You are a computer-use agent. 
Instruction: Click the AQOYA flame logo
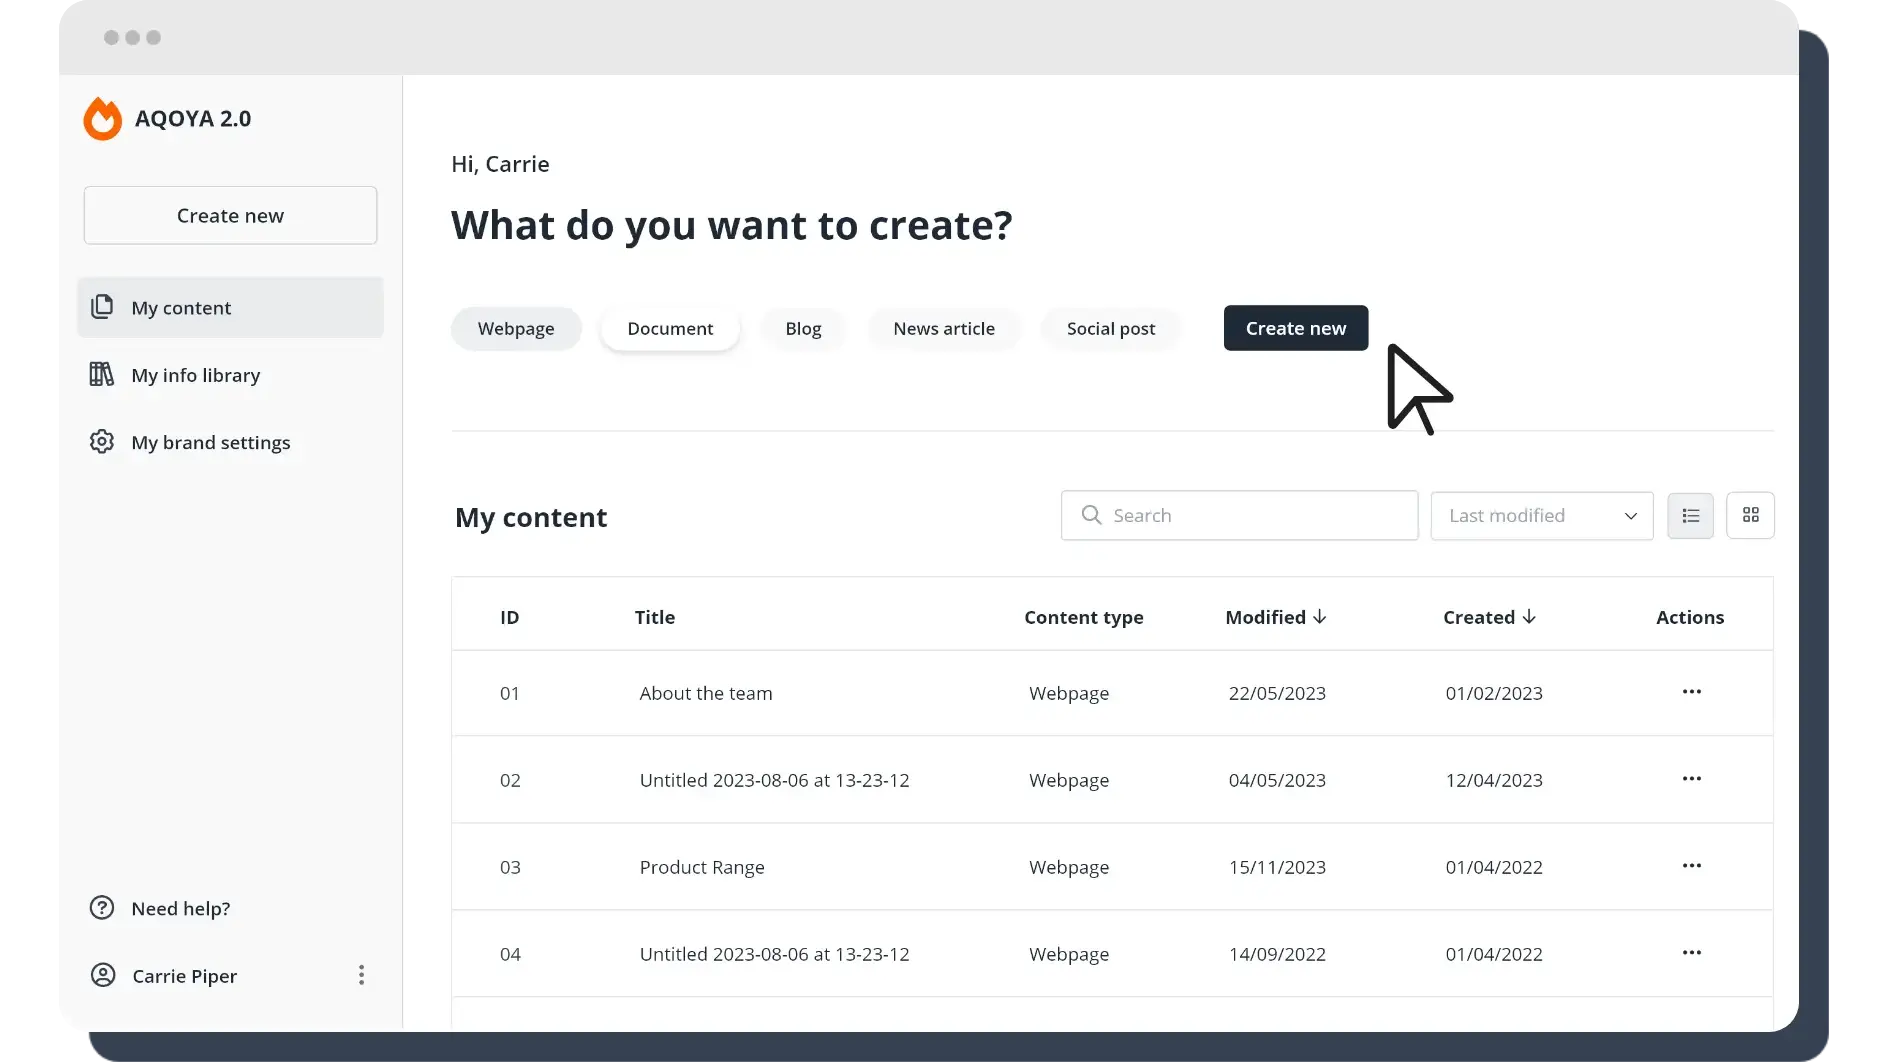[x=102, y=119]
